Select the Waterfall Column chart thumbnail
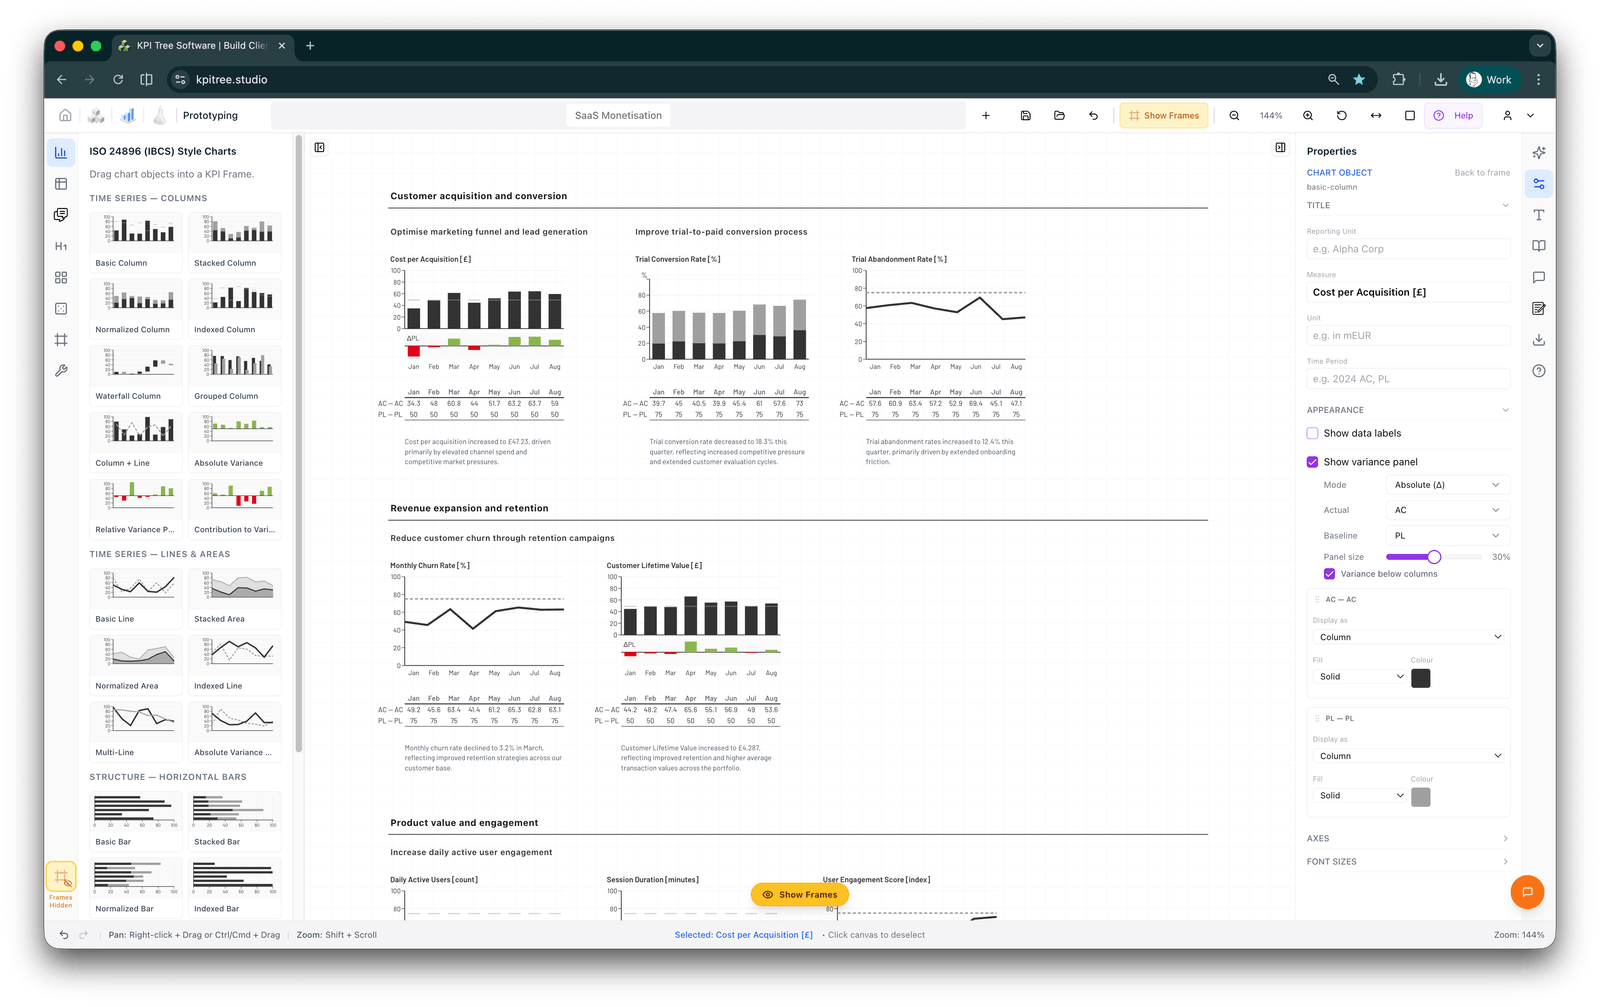1600x1007 pixels. 135,375
